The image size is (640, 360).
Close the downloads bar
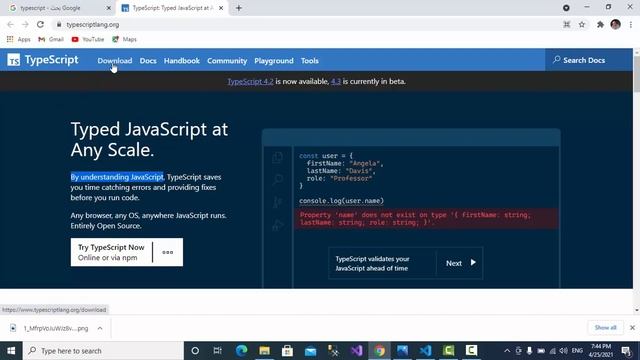point(632,327)
